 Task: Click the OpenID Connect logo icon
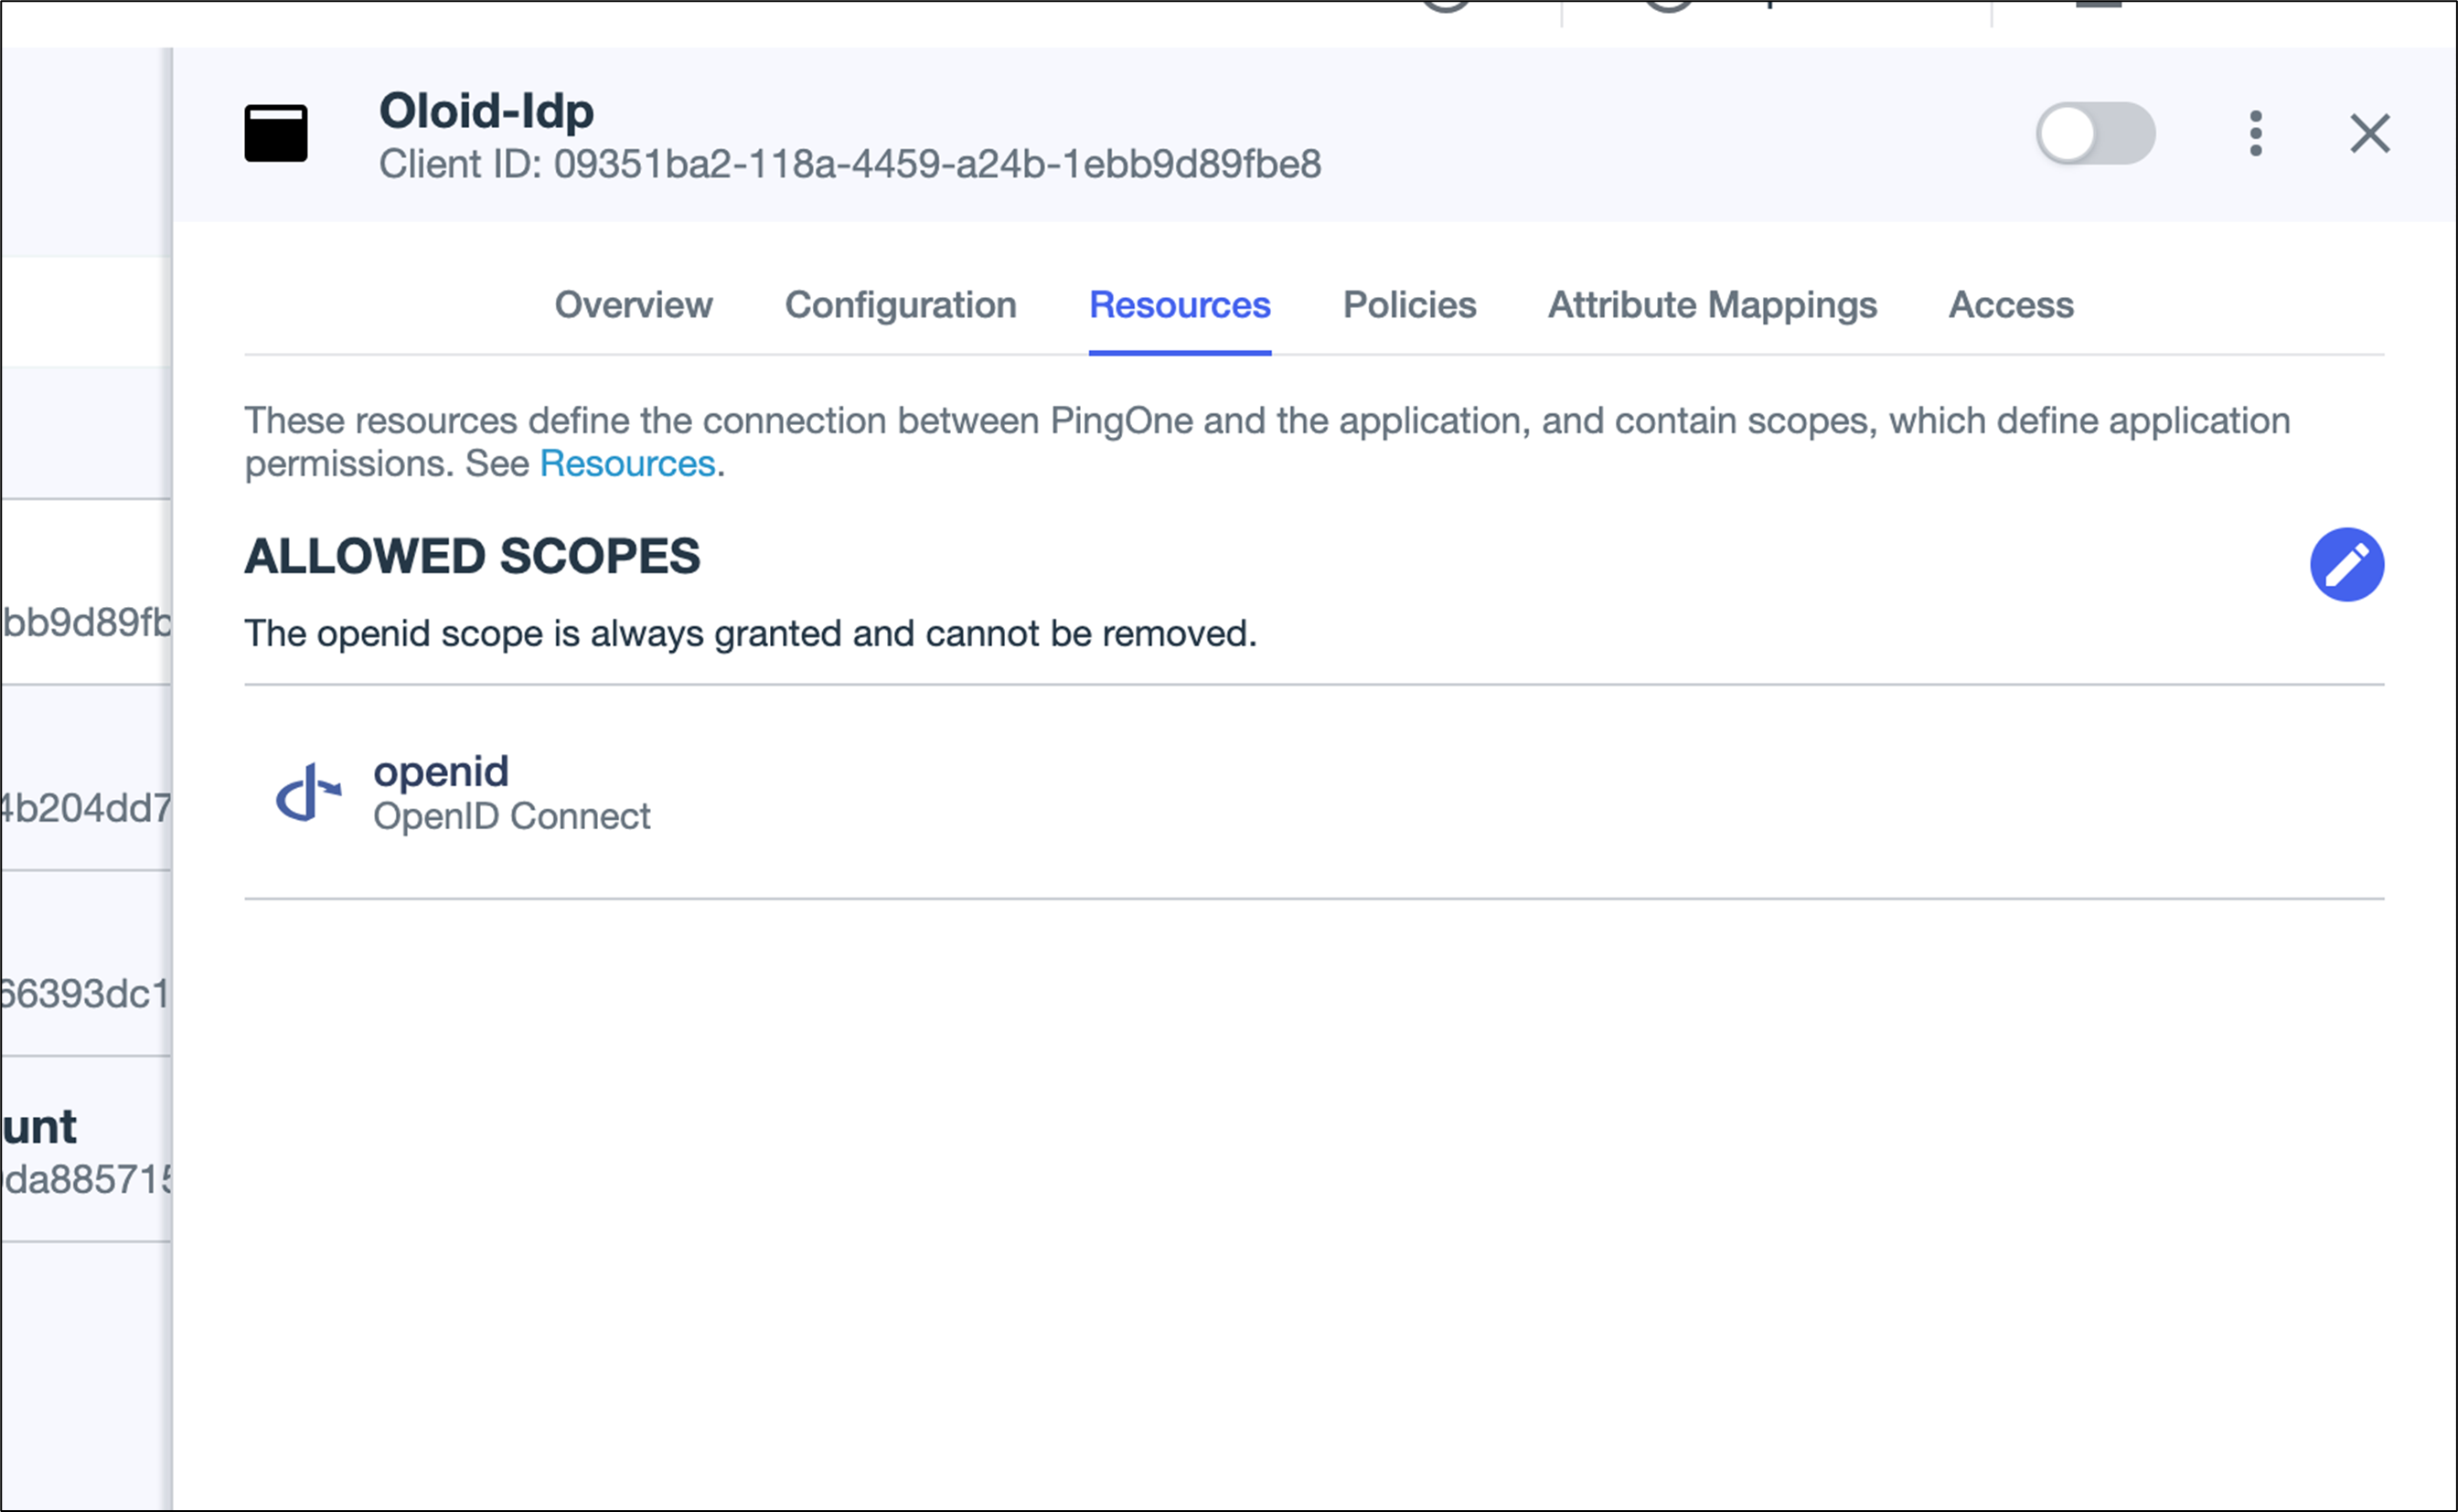pyautogui.click(x=308, y=793)
